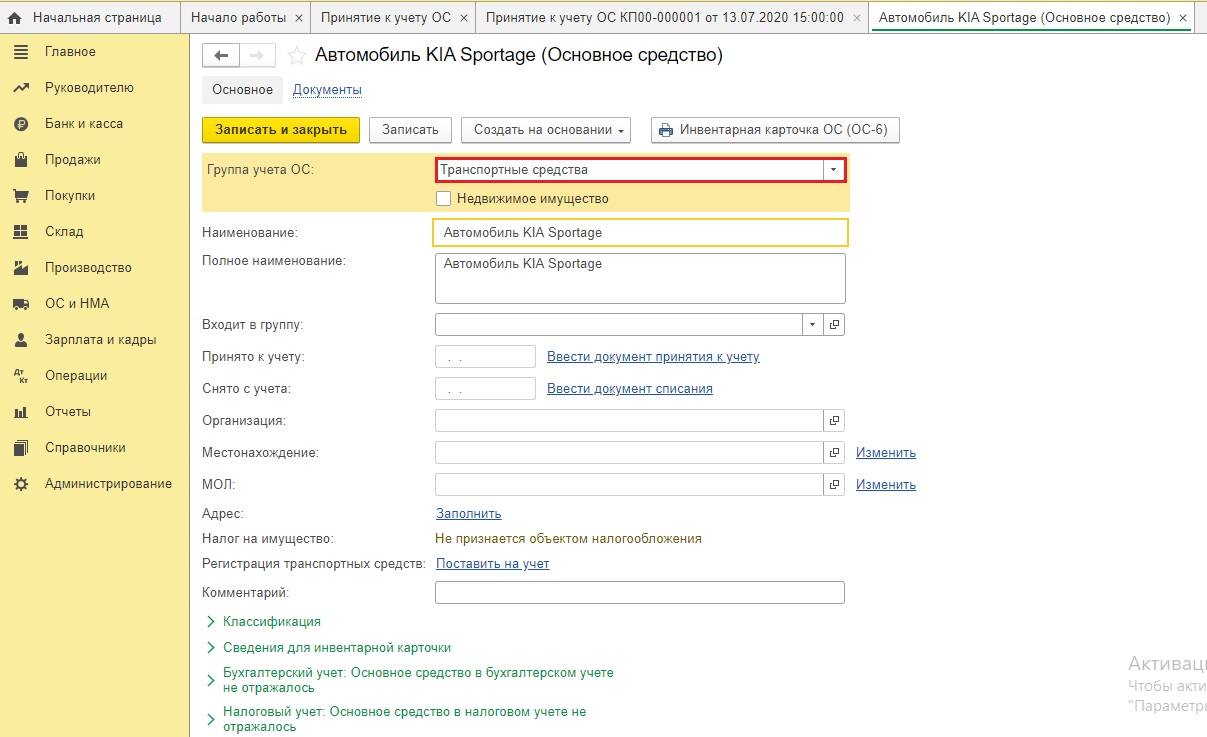Click the Снято с учета date field
Image resolution: width=1207 pixels, height=737 pixels.
486,389
